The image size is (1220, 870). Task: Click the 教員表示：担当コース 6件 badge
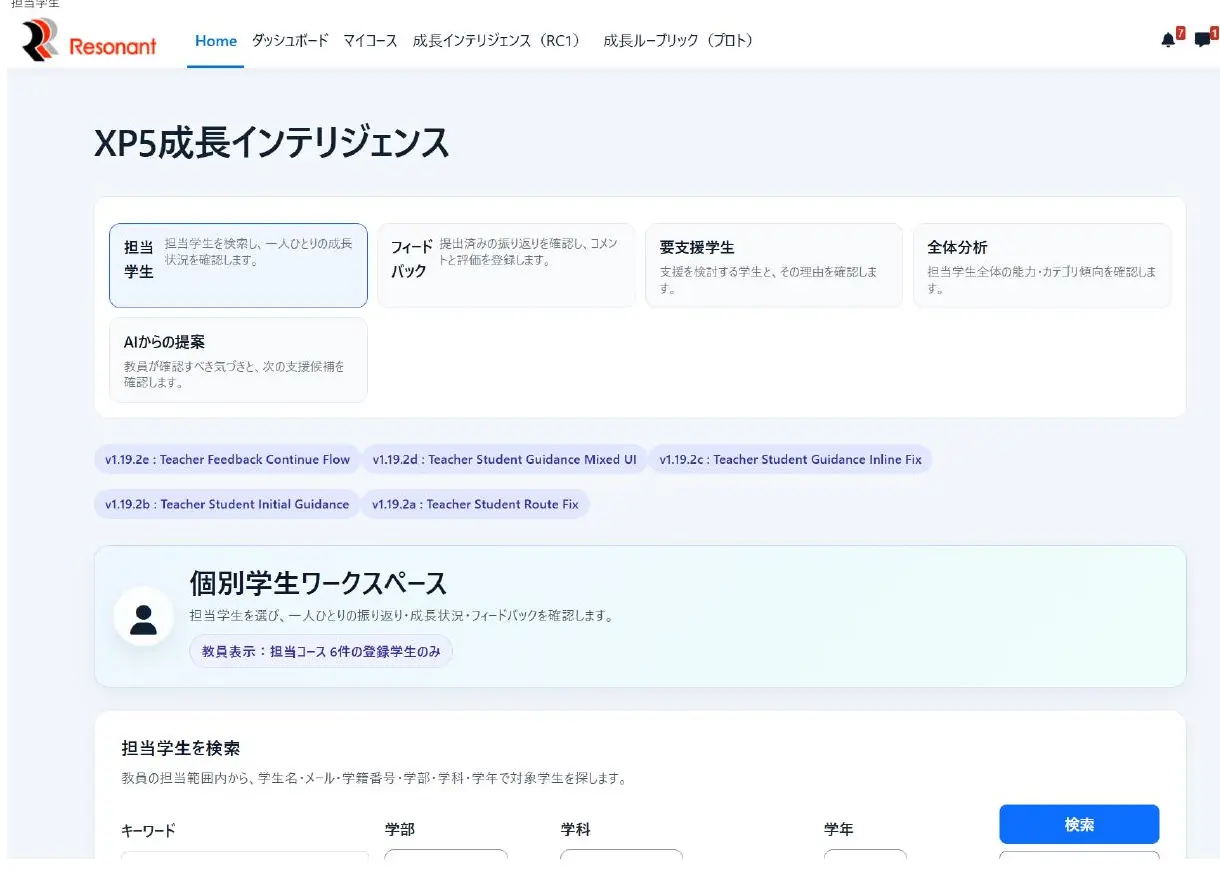[321, 651]
